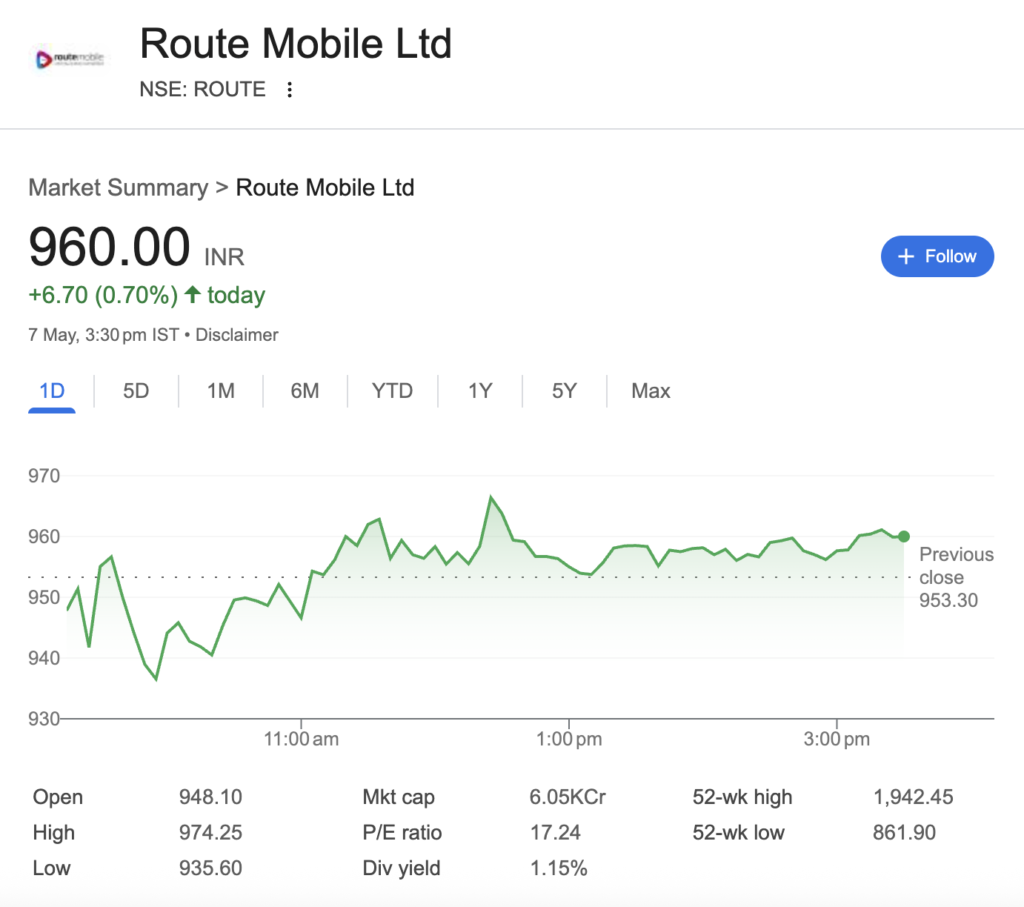Click the 52-wk low value 861.90
The image size is (1024, 907).
[x=904, y=833]
